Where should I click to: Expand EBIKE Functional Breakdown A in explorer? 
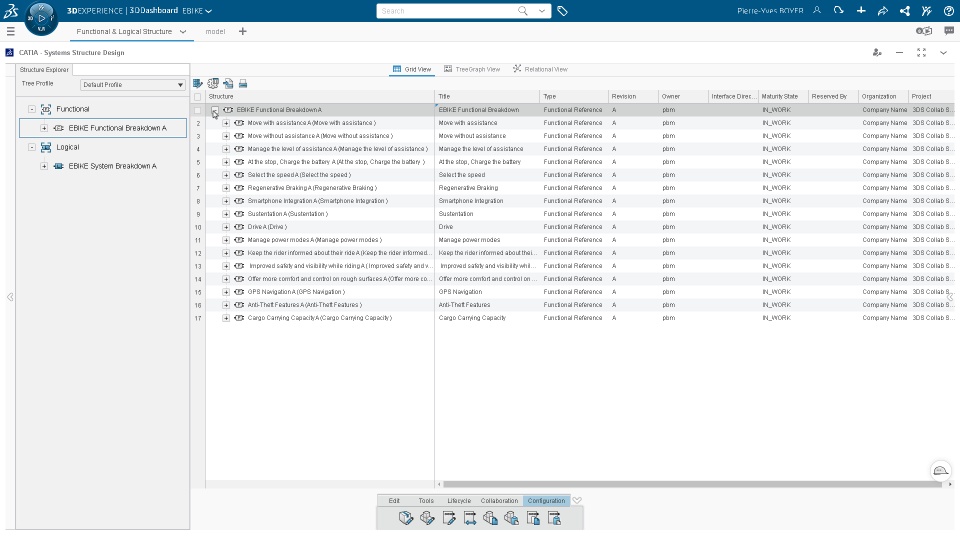click(x=44, y=128)
